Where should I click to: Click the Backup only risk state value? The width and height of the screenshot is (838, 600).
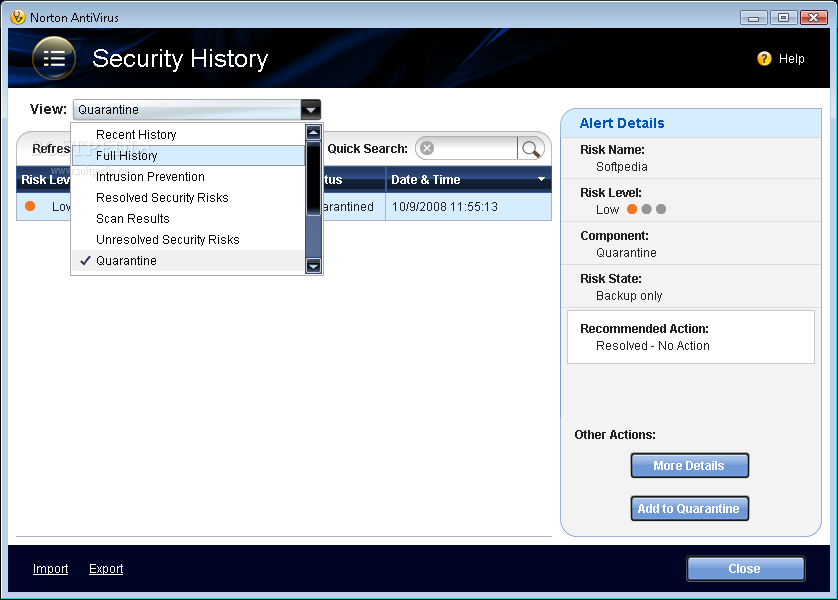629,295
